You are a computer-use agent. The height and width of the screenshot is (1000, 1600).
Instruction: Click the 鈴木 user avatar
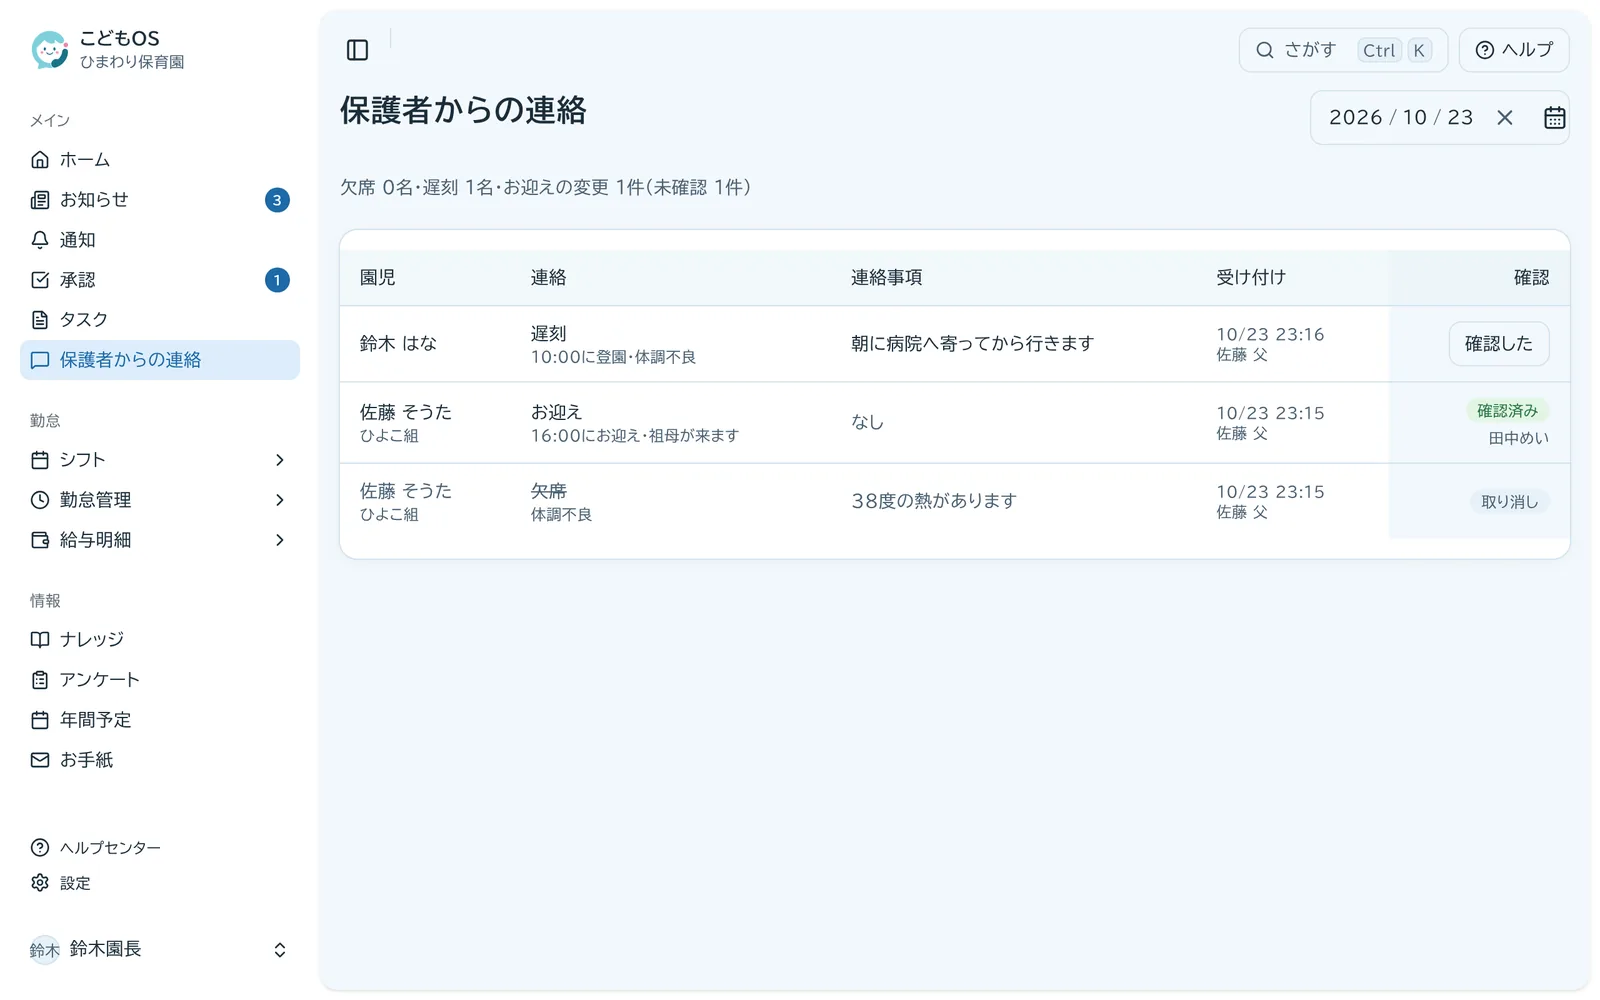click(x=44, y=950)
